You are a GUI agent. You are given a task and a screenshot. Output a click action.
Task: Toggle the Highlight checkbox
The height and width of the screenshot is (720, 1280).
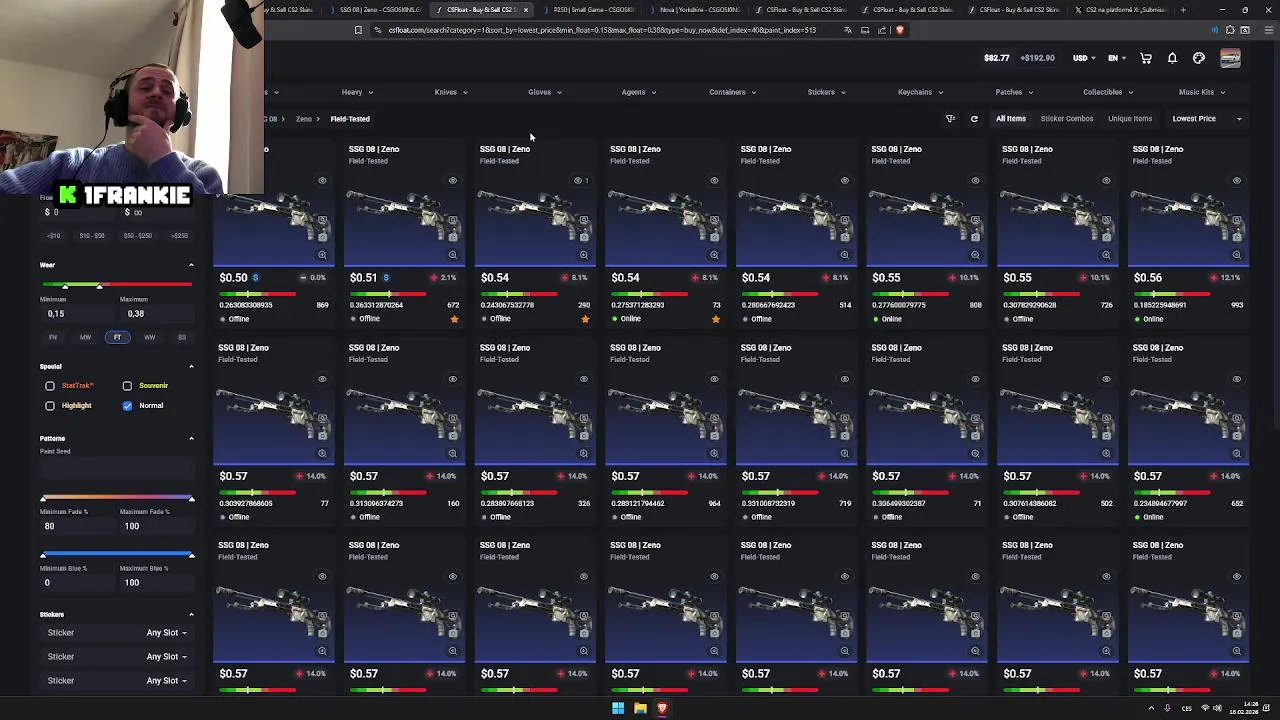[50, 406]
